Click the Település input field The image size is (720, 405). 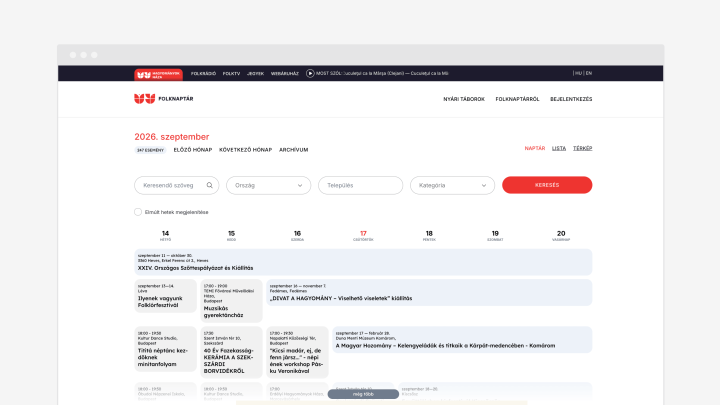click(360, 186)
